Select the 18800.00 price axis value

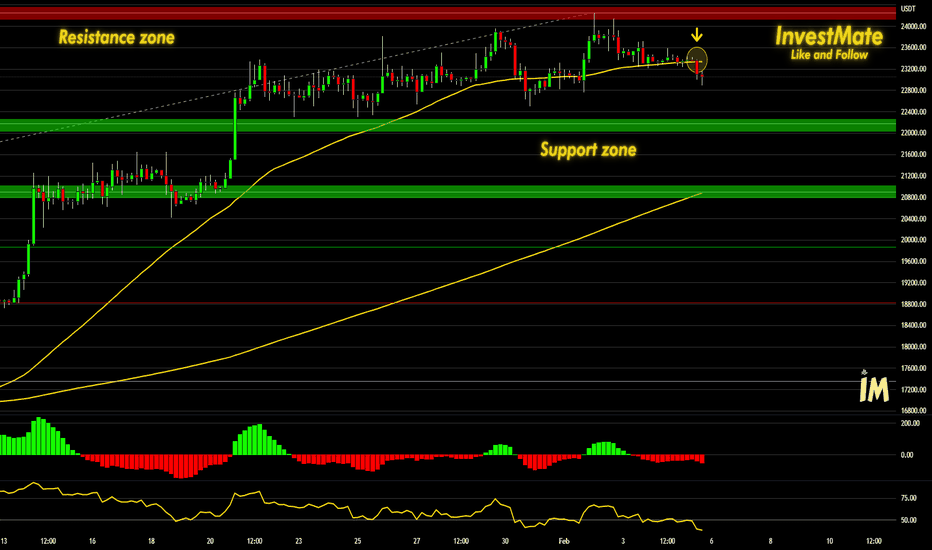click(x=913, y=304)
